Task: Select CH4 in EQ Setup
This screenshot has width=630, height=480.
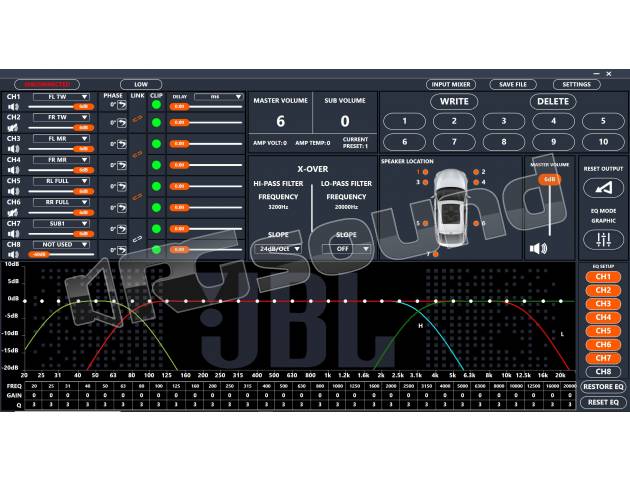Action: point(603,317)
